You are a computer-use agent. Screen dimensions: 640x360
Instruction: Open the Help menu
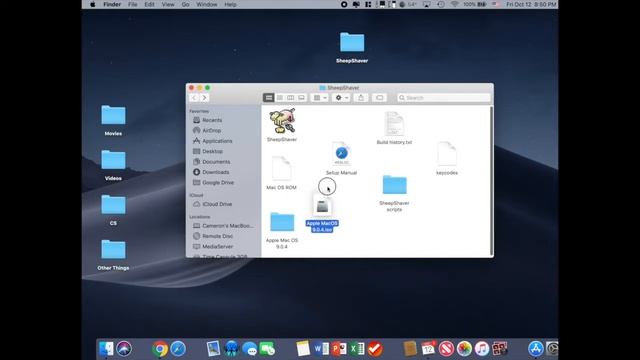(230, 4)
